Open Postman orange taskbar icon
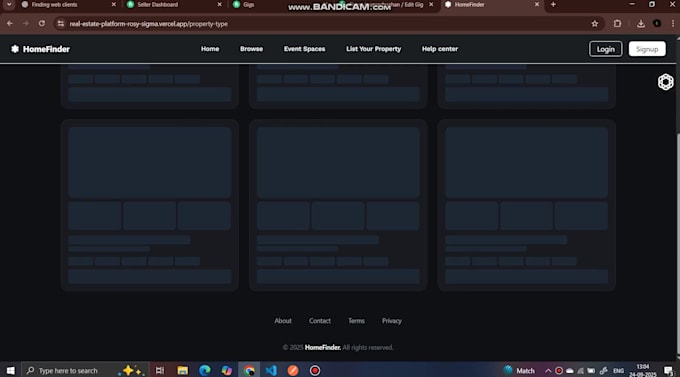The height and width of the screenshot is (377, 680). click(x=293, y=370)
